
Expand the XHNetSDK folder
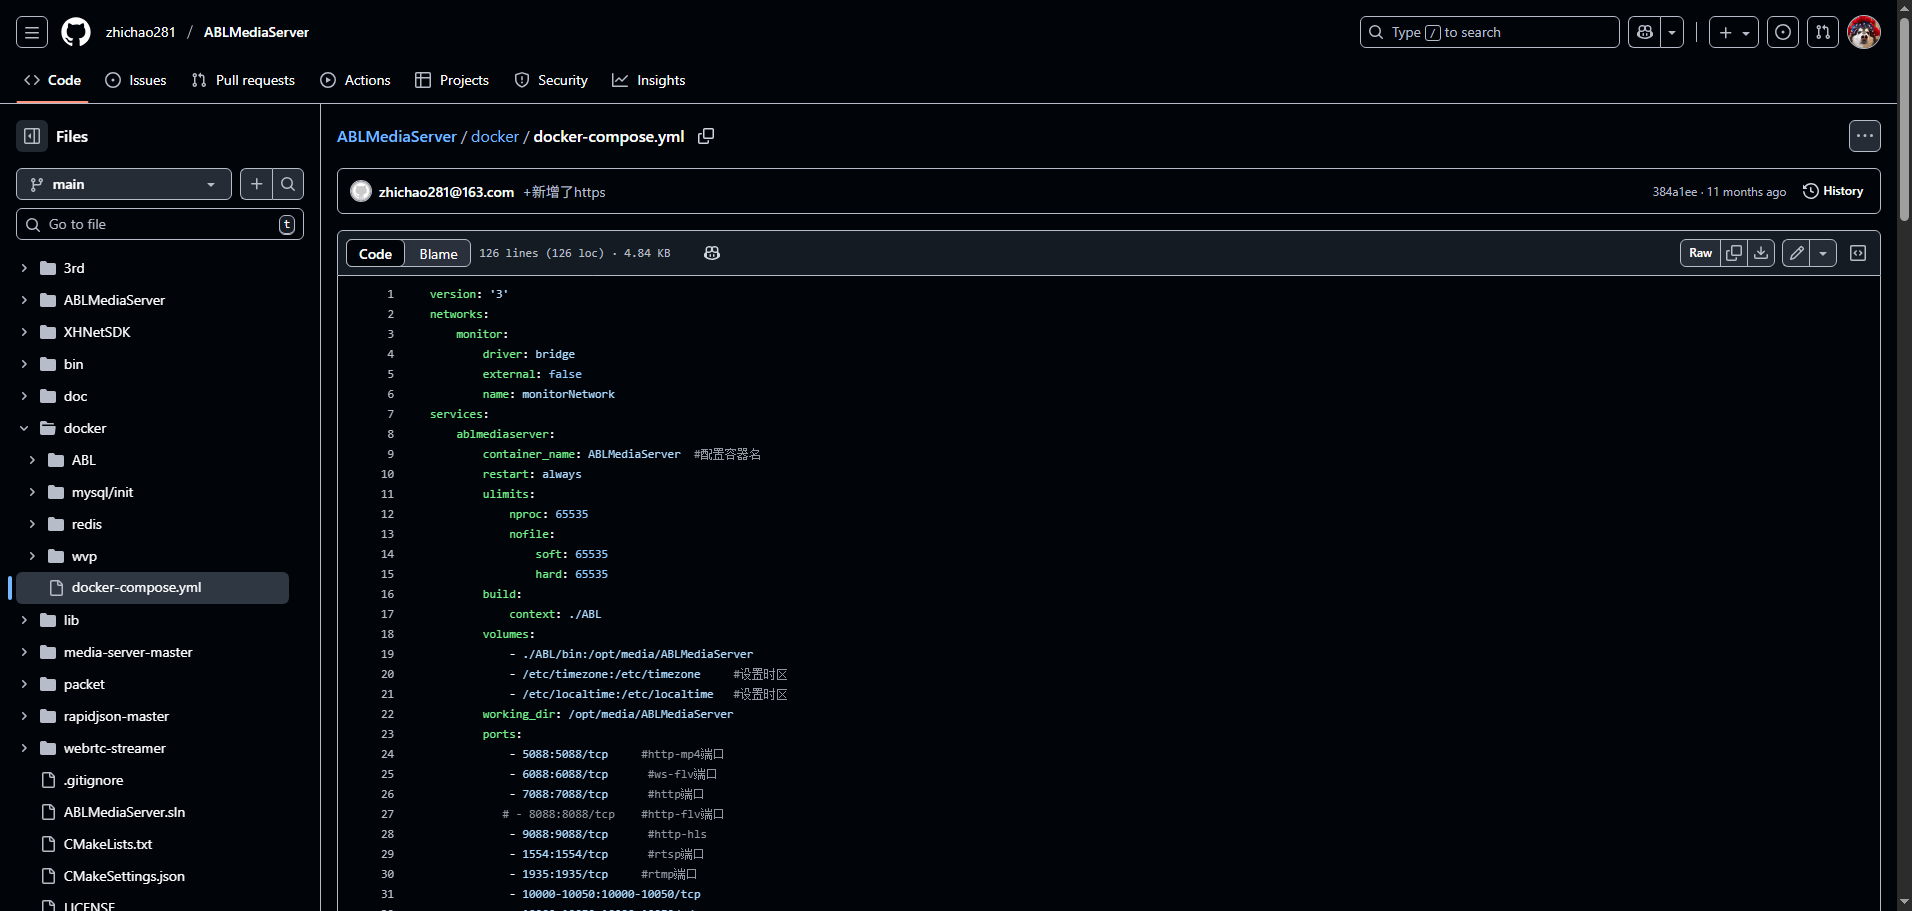click(x=24, y=332)
